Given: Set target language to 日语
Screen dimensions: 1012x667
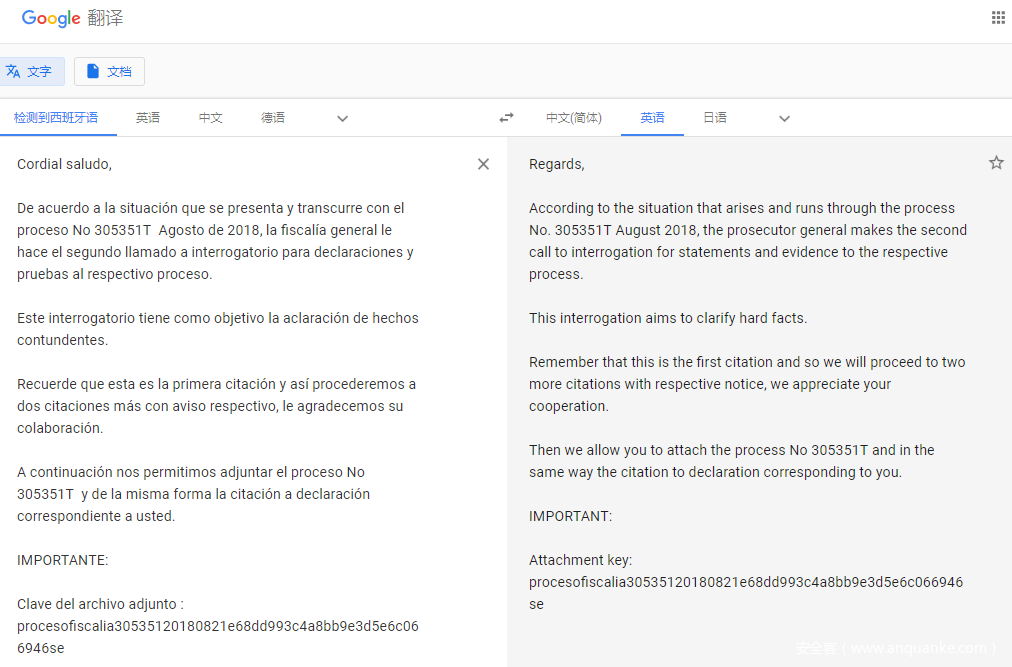Looking at the screenshot, I should tap(714, 118).
